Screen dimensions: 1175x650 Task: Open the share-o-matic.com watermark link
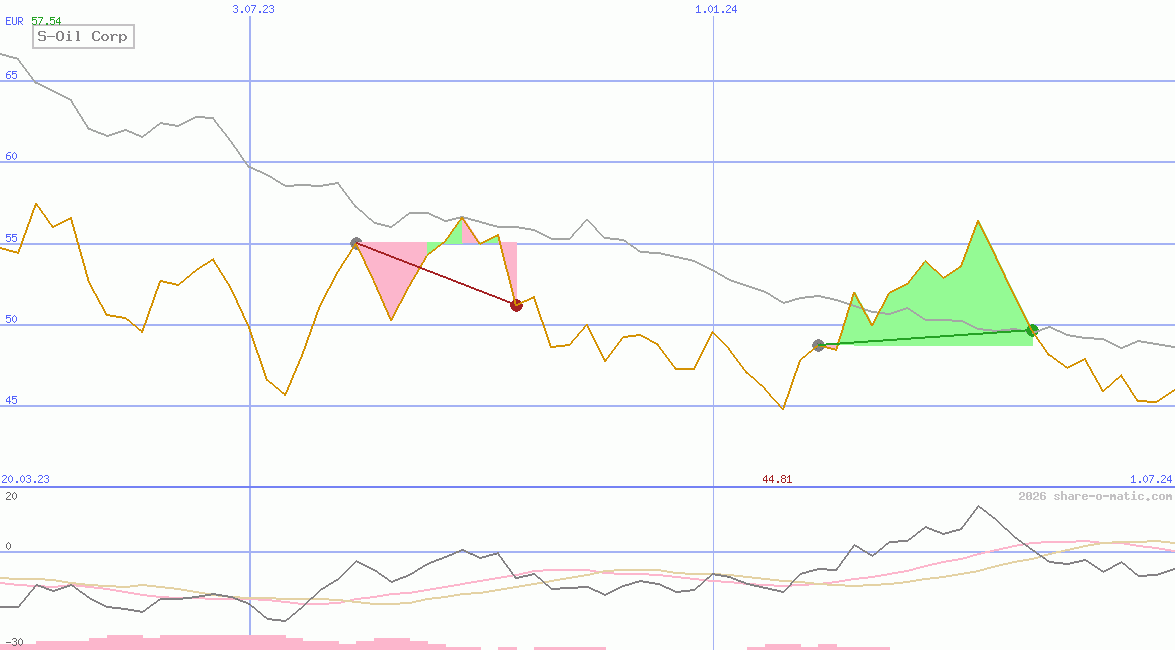[1095, 496]
